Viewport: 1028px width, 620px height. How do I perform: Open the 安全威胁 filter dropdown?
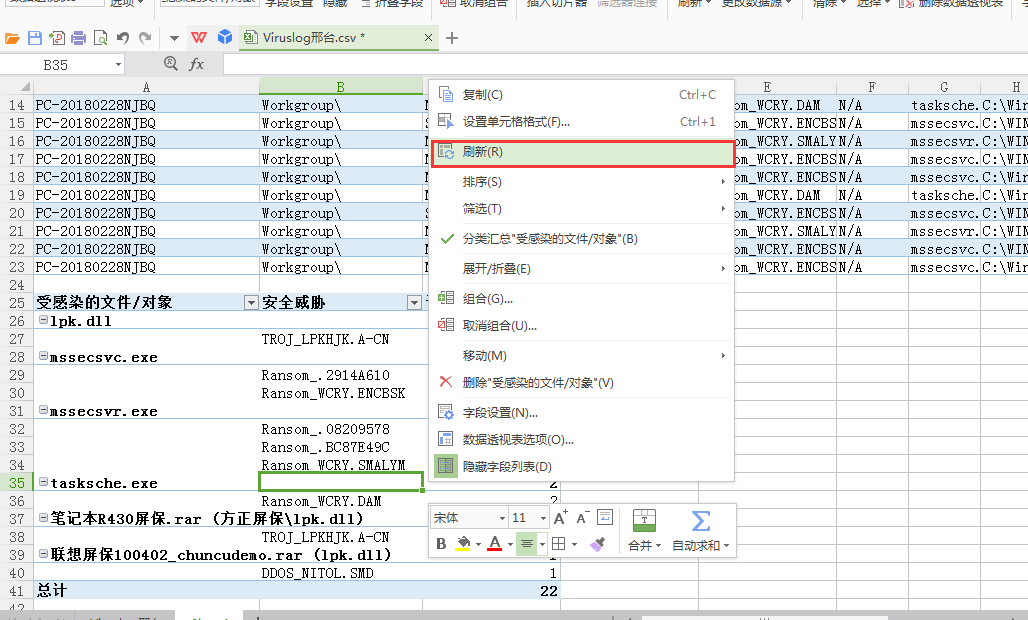coord(414,302)
